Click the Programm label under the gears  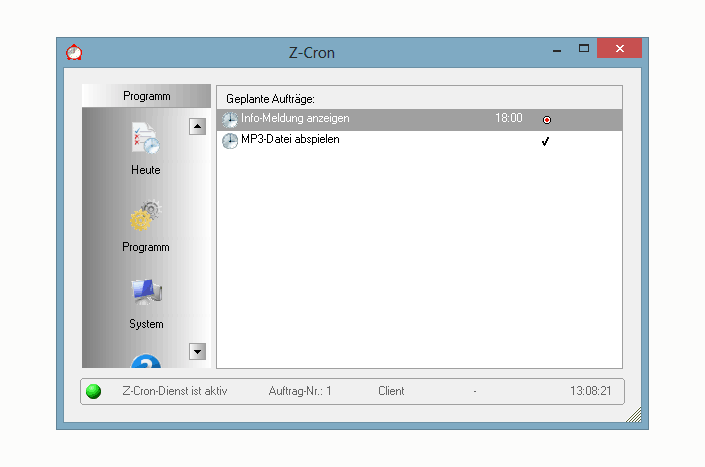(146, 247)
